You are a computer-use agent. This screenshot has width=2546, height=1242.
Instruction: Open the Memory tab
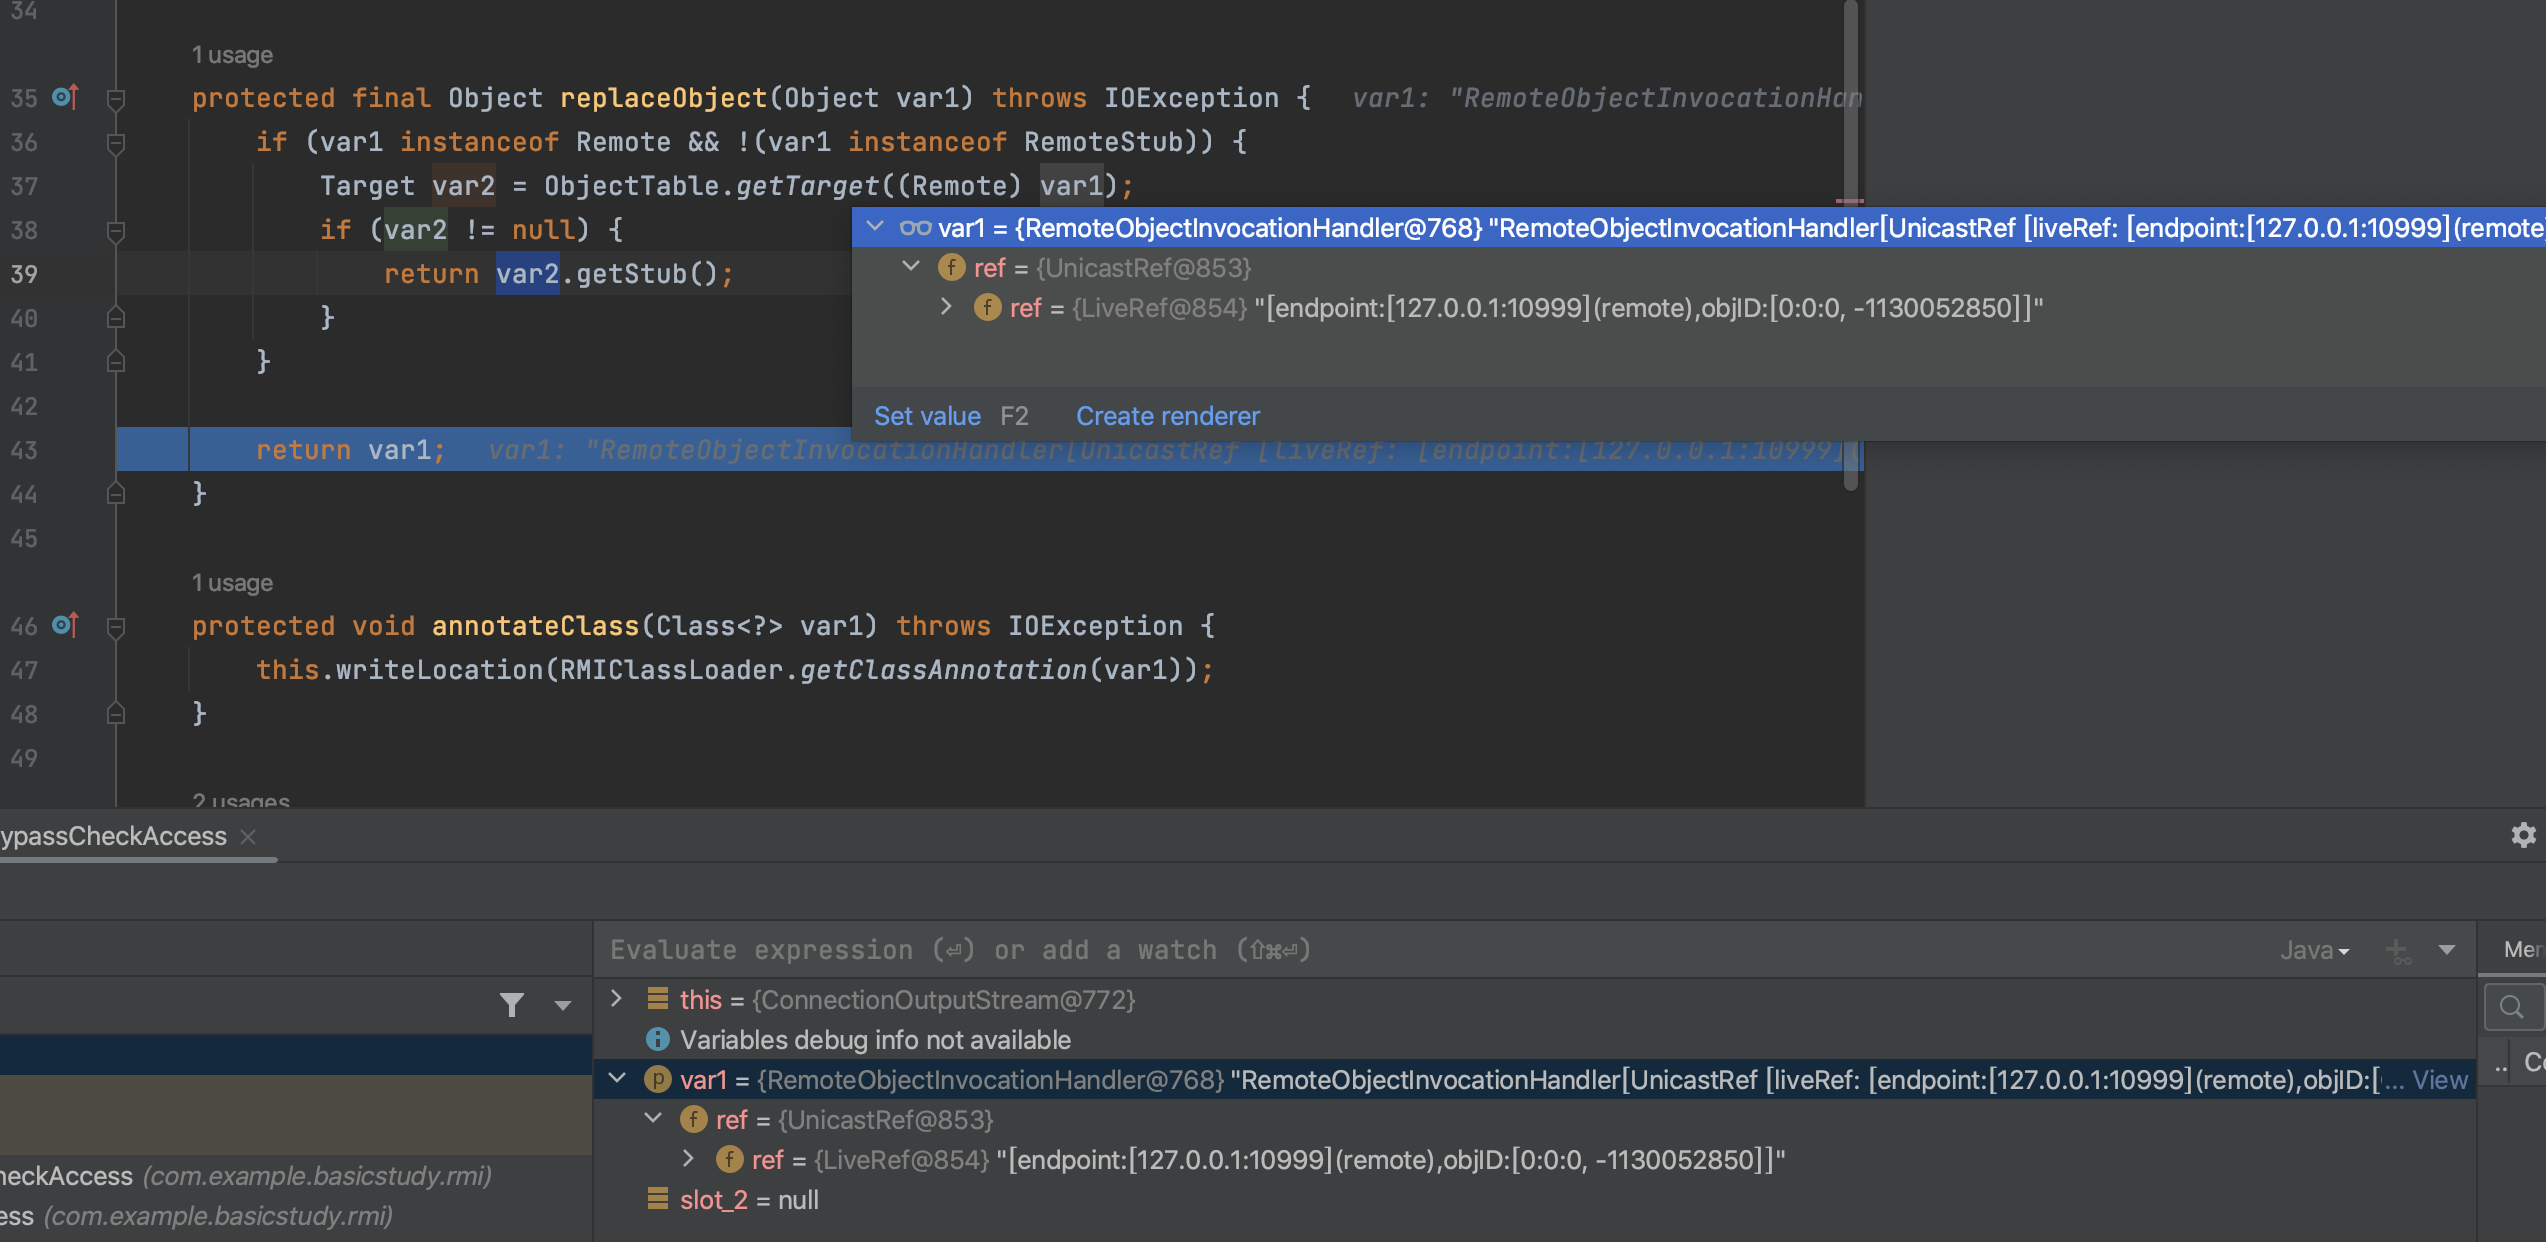[x=2523, y=950]
